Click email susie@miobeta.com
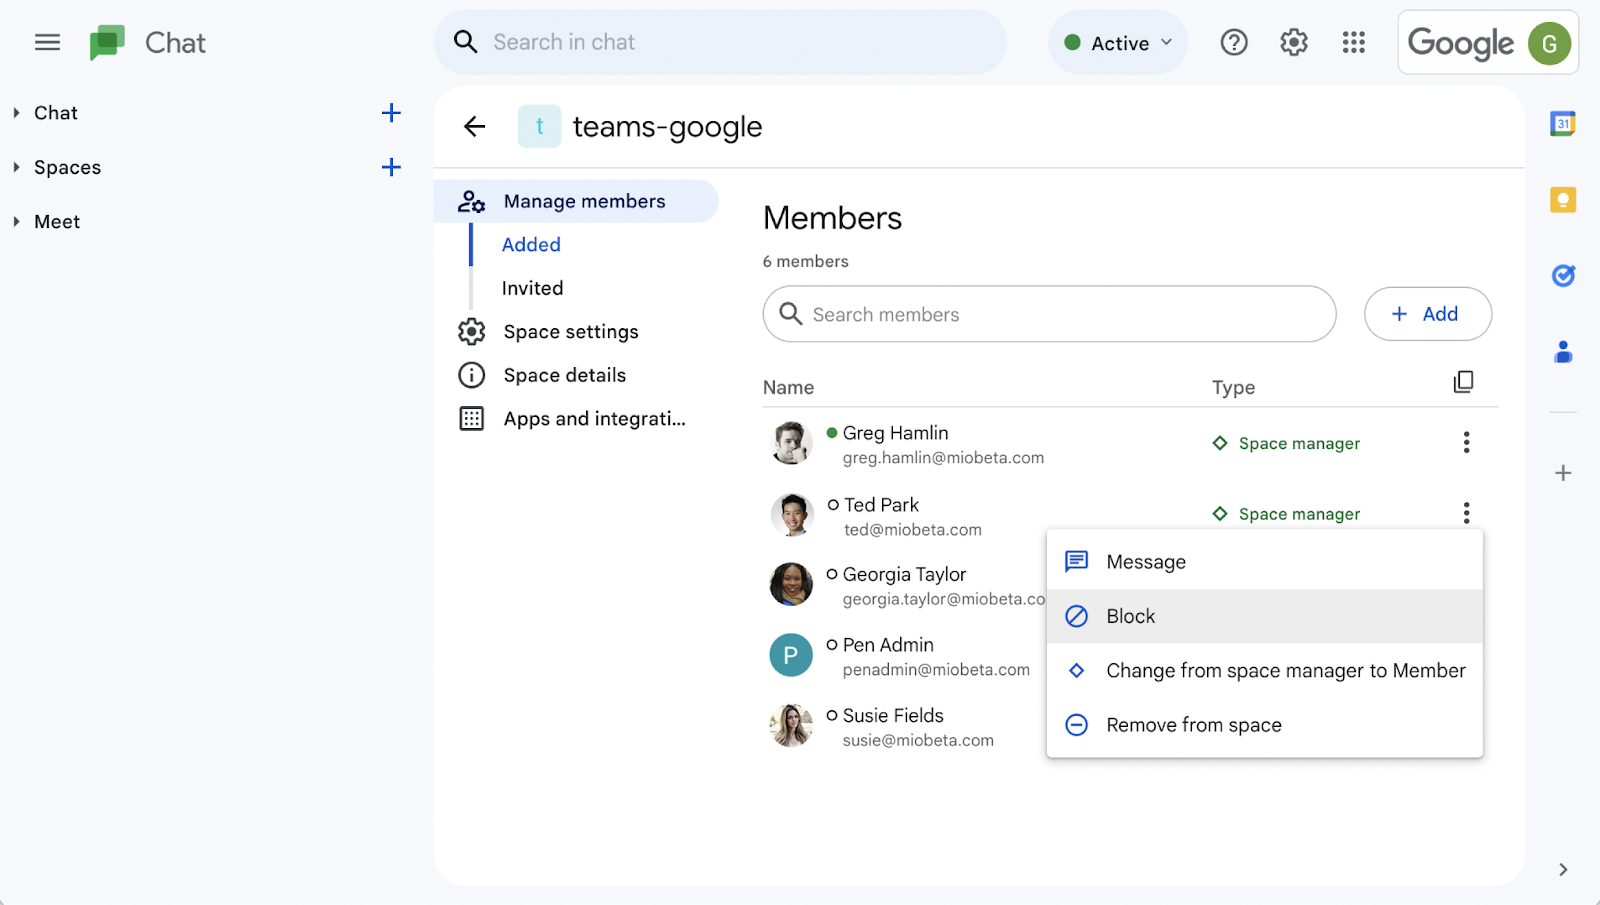The height and width of the screenshot is (905, 1600). tap(918, 740)
